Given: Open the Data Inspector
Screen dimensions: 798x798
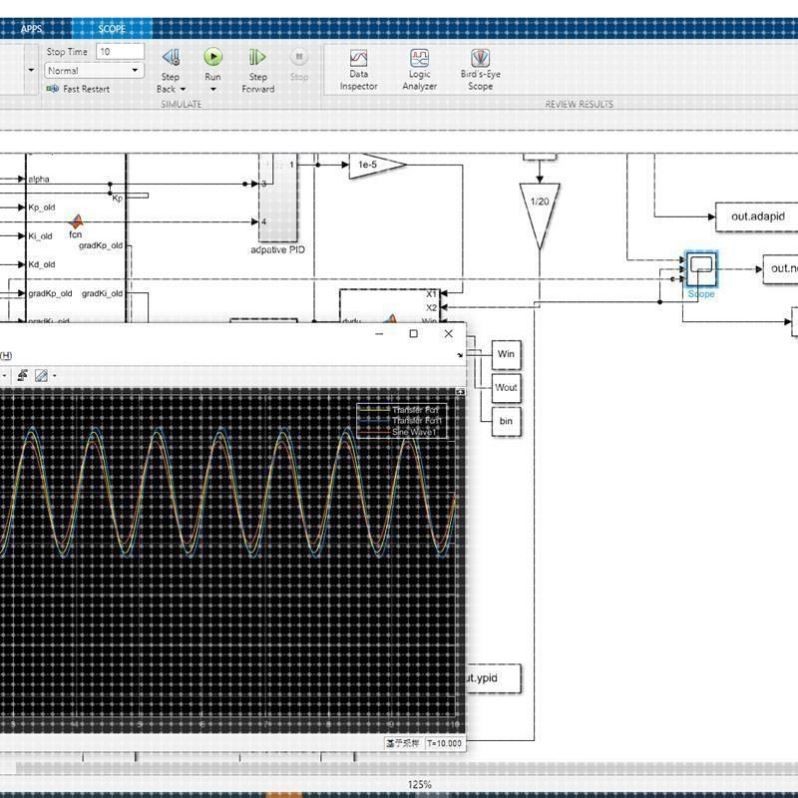Looking at the screenshot, I should click(x=358, y=59).
